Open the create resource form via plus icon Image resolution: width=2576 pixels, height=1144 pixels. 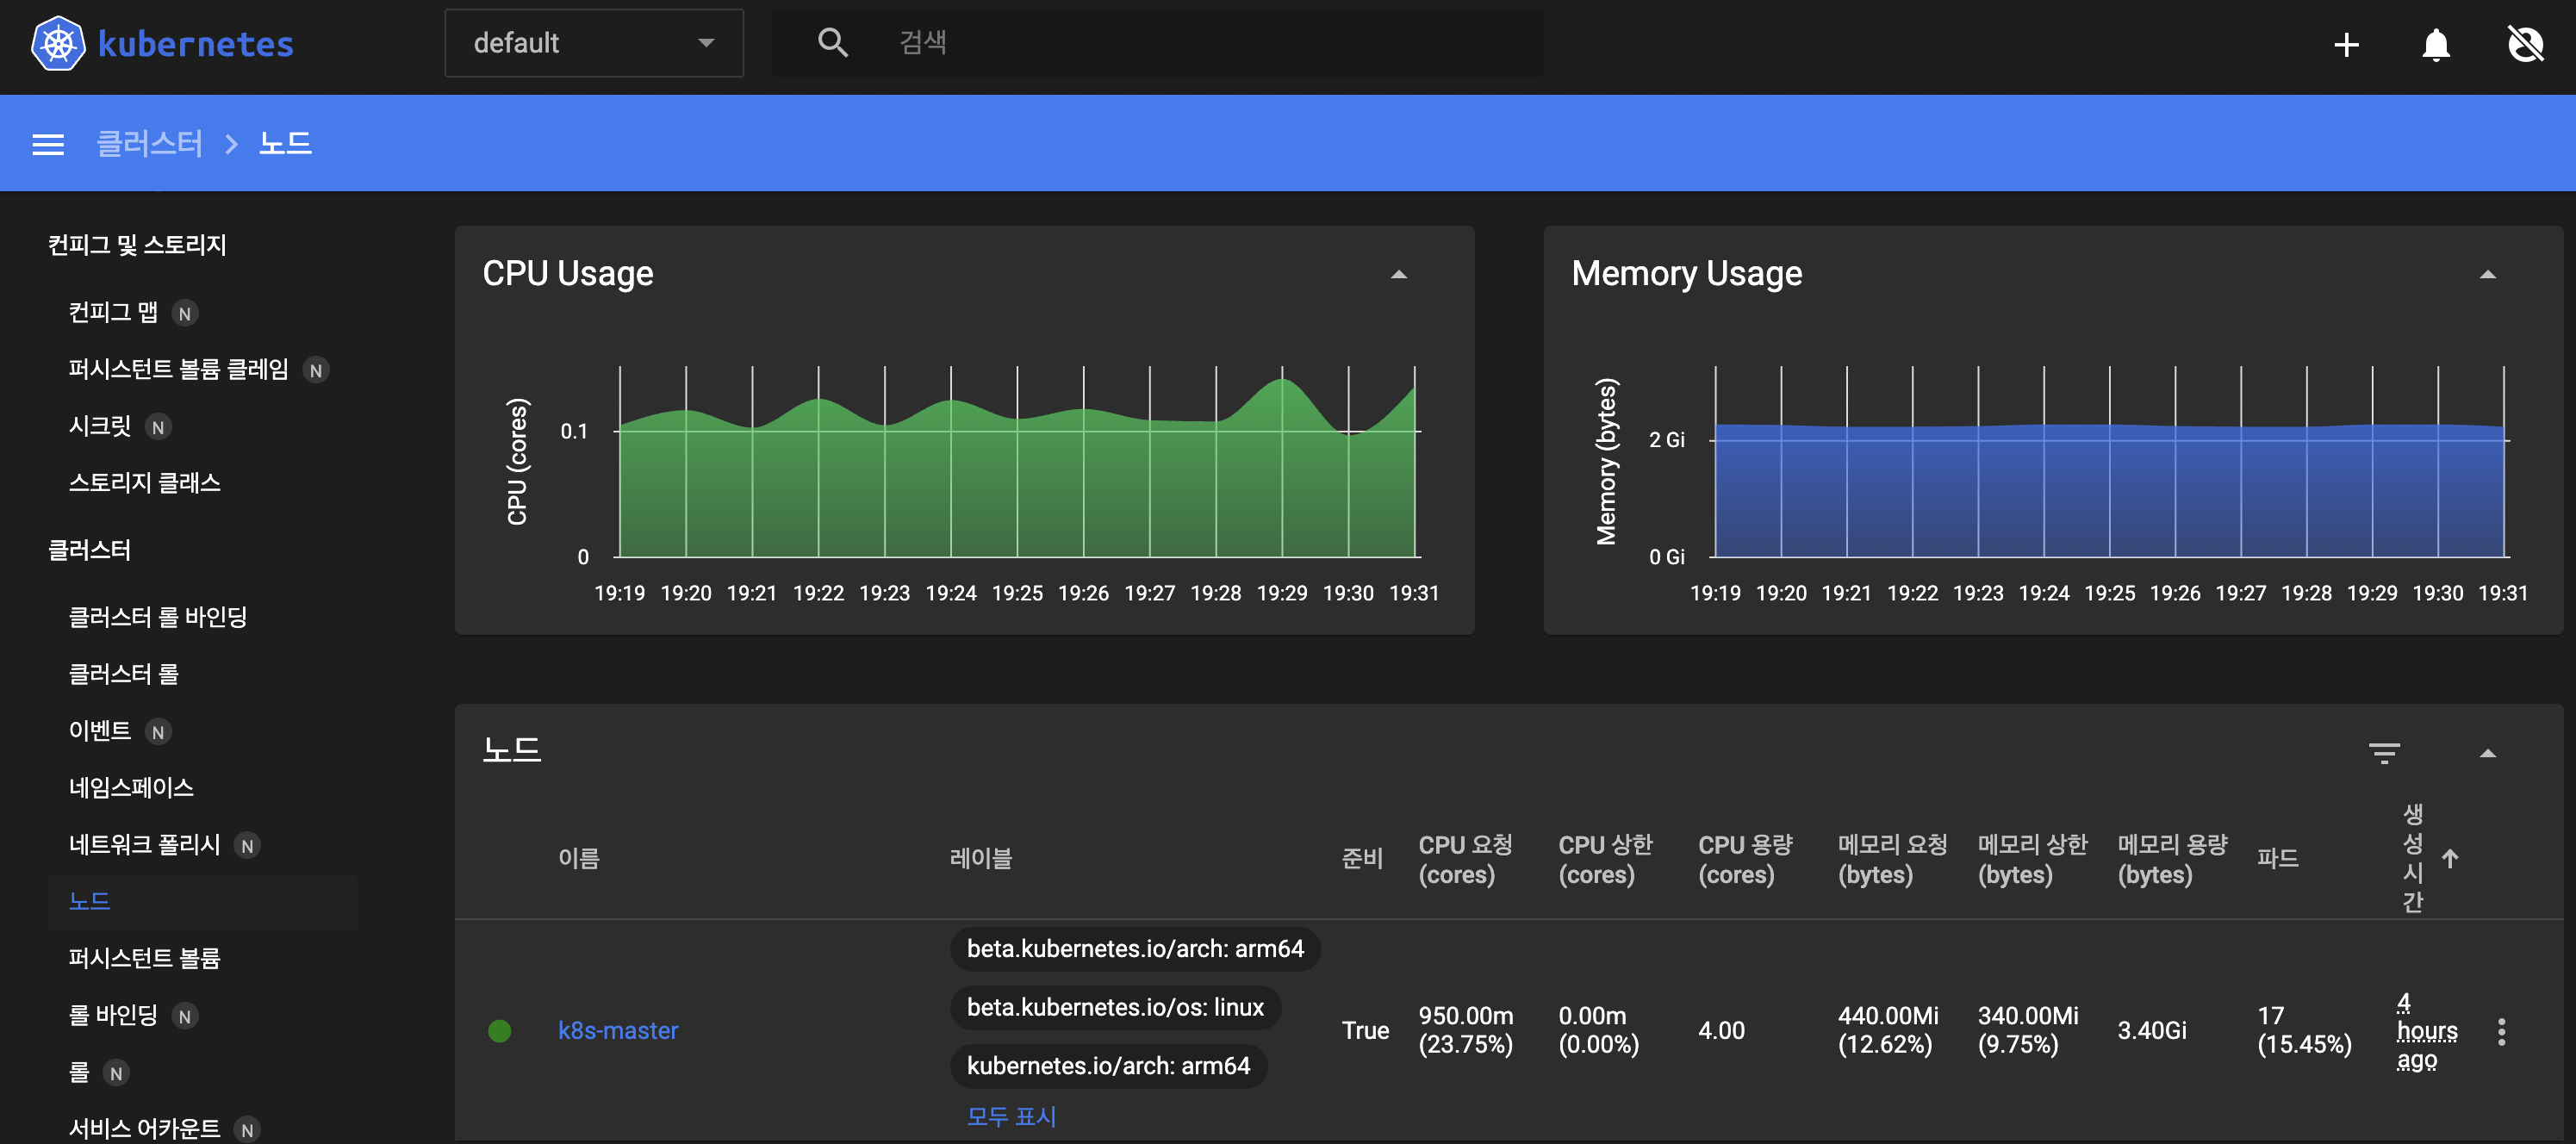[2346, 44]
